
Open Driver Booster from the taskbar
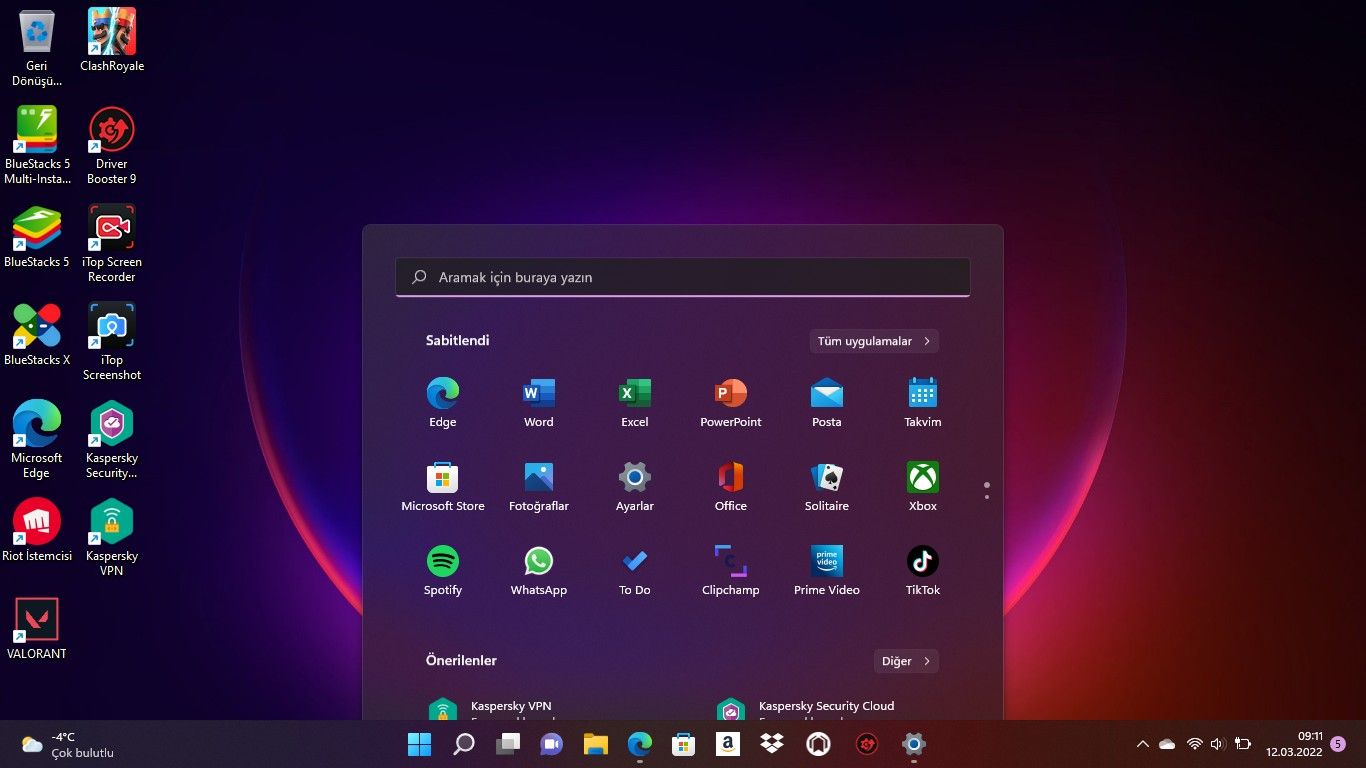(x=866, y=744)
